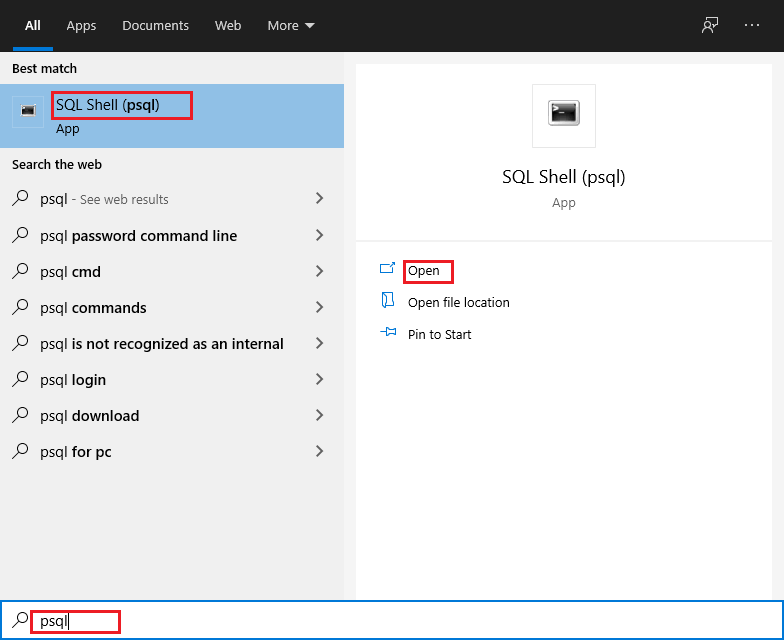This screenshot has height=640, width=784.
Task: Switch to the All tab
Action: pos(32,26)
